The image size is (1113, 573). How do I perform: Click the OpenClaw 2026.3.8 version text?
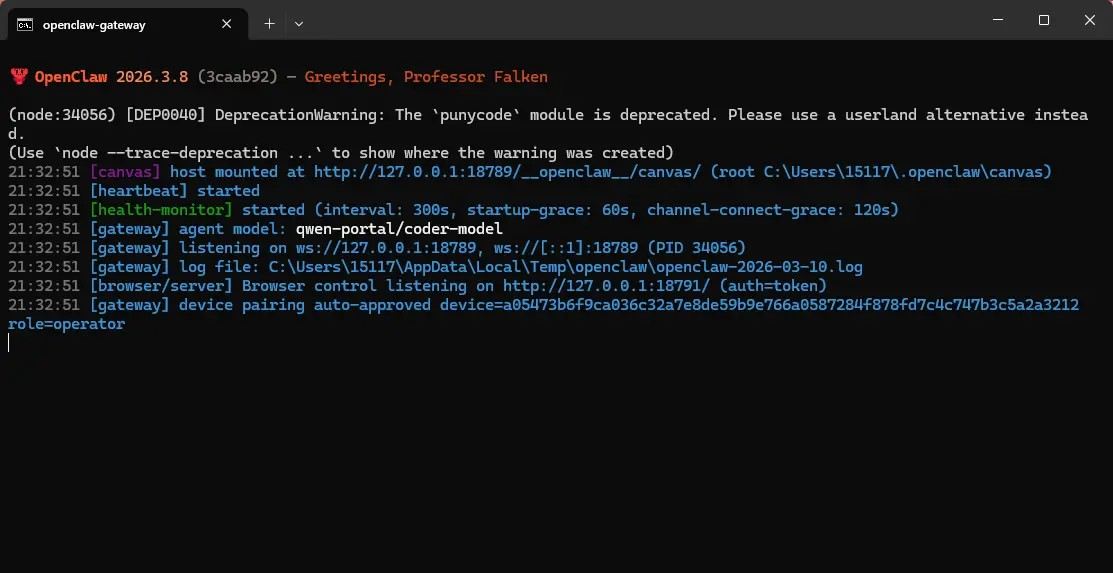point(111,77)
